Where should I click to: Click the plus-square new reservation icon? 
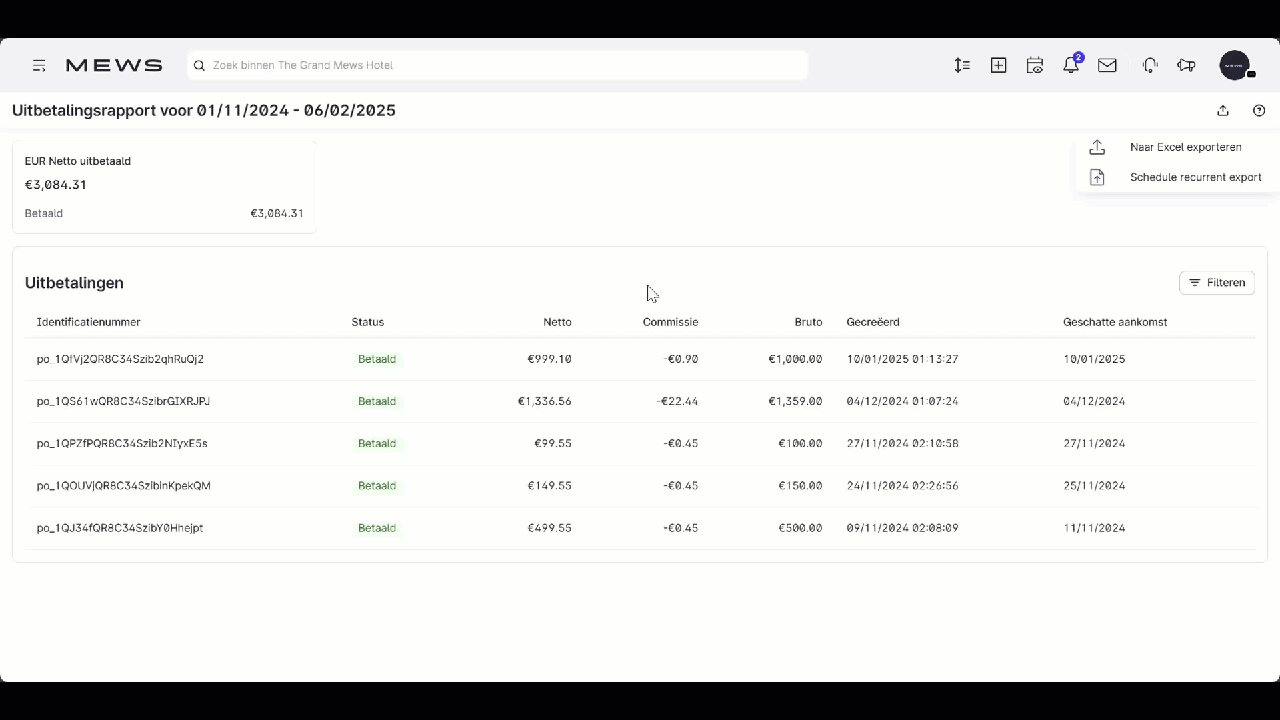(x=998, y=65)
